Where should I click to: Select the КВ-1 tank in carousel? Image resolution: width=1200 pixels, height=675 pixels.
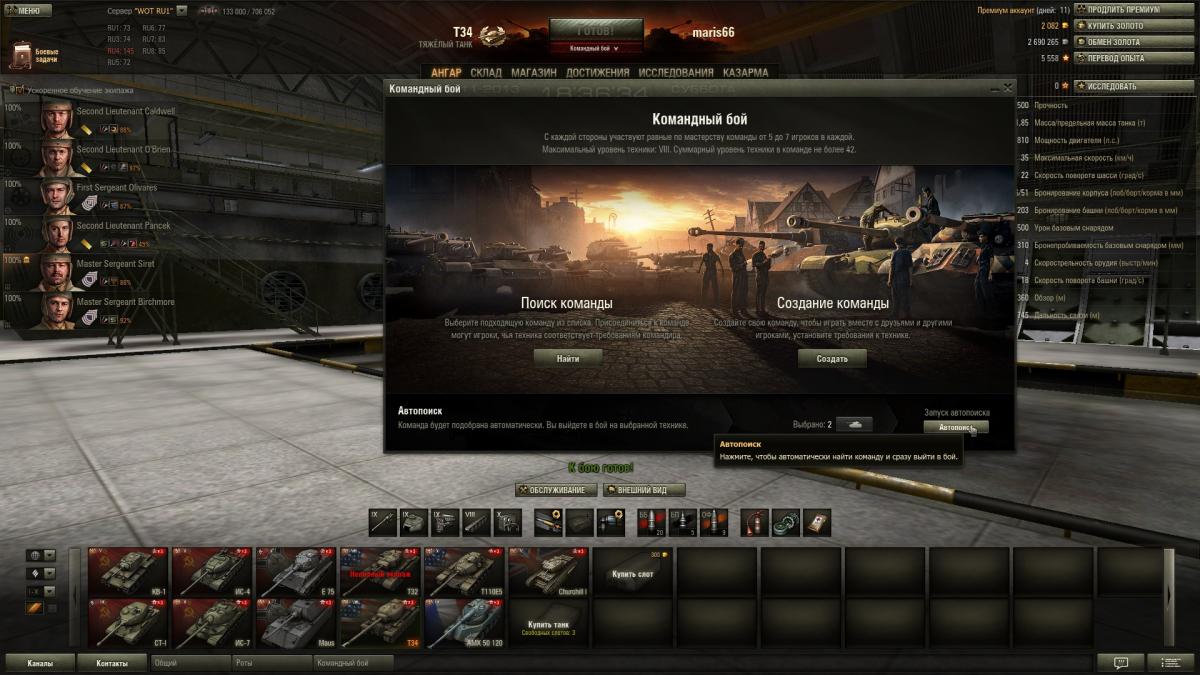click(x=128, y=571)
